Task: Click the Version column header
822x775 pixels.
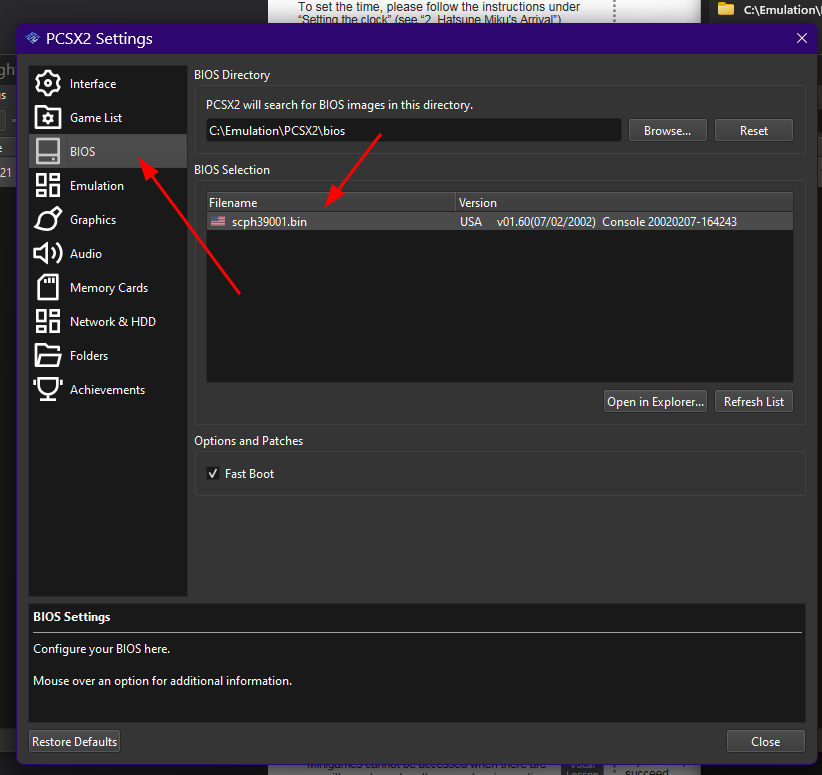Action: click(x=624, y=202)
